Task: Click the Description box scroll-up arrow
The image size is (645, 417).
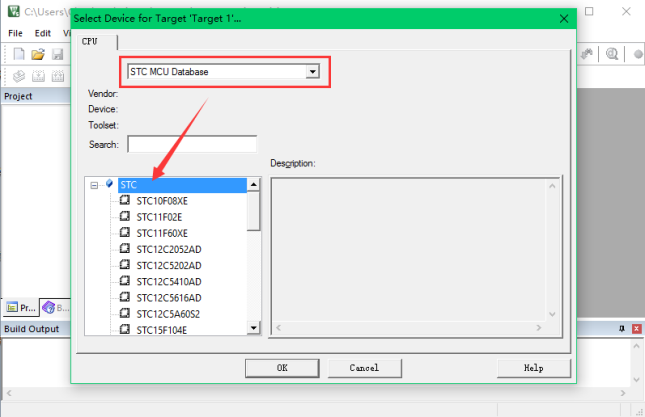Action: [552, 186]
